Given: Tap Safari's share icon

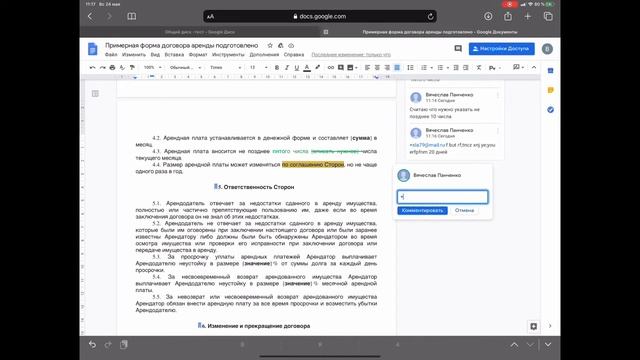Looking at the screenshot, I should (x=508, y=16).
